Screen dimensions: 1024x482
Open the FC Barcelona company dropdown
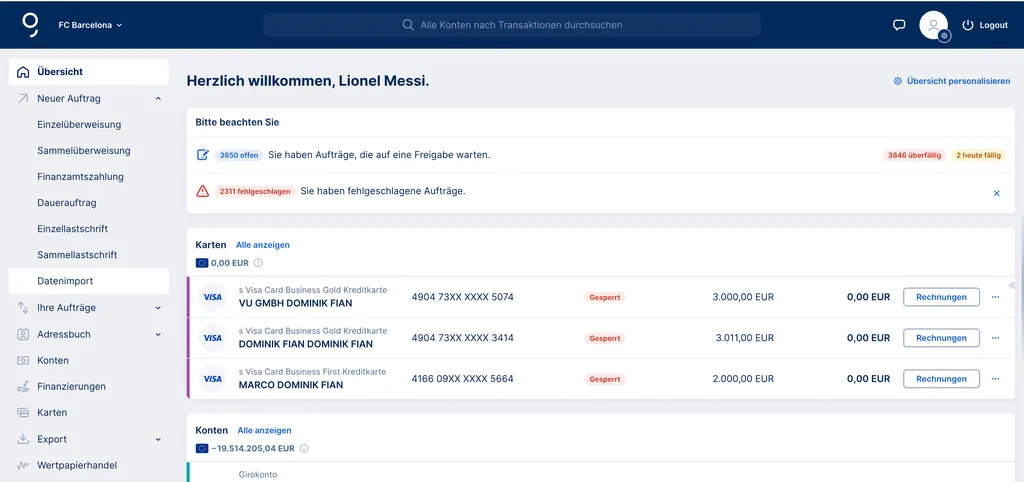[90, 25]
